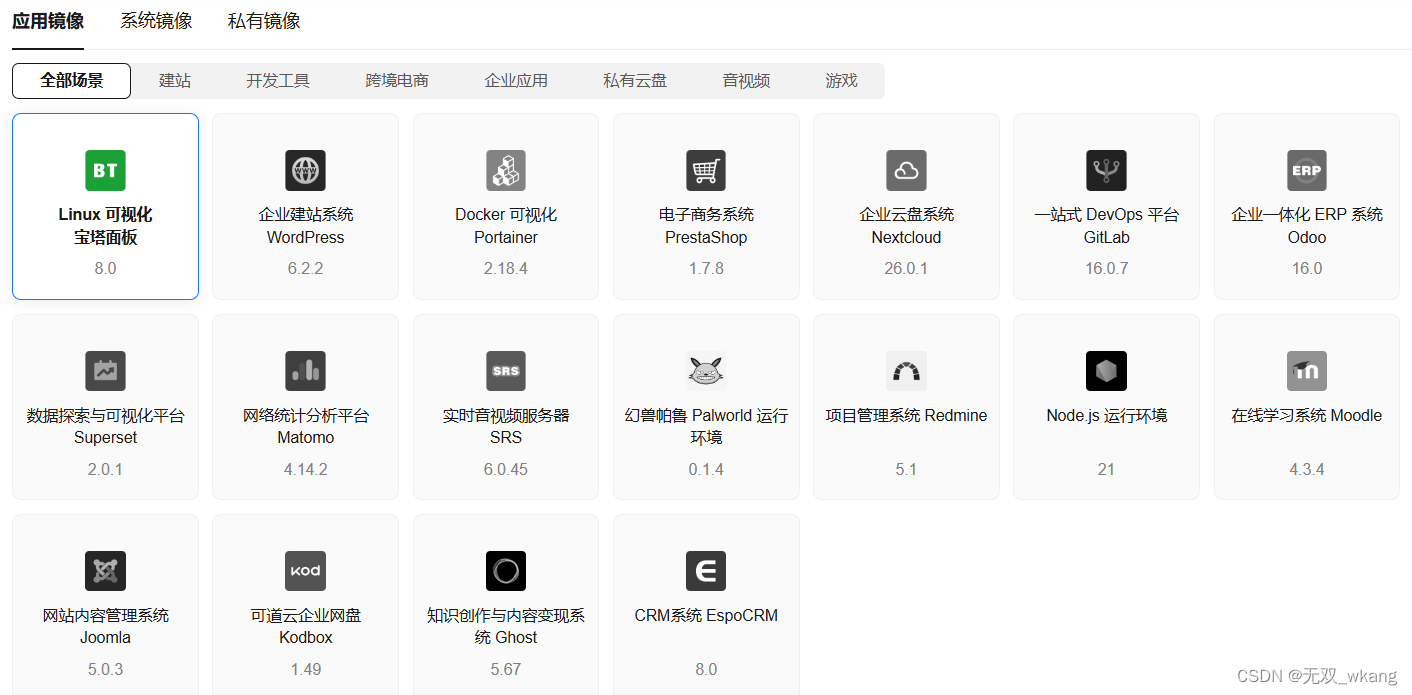1412x695 pixels.
Task: Click the '企业一体化 ERP 系统 Odoo' title
Action: pos(1307,226)
